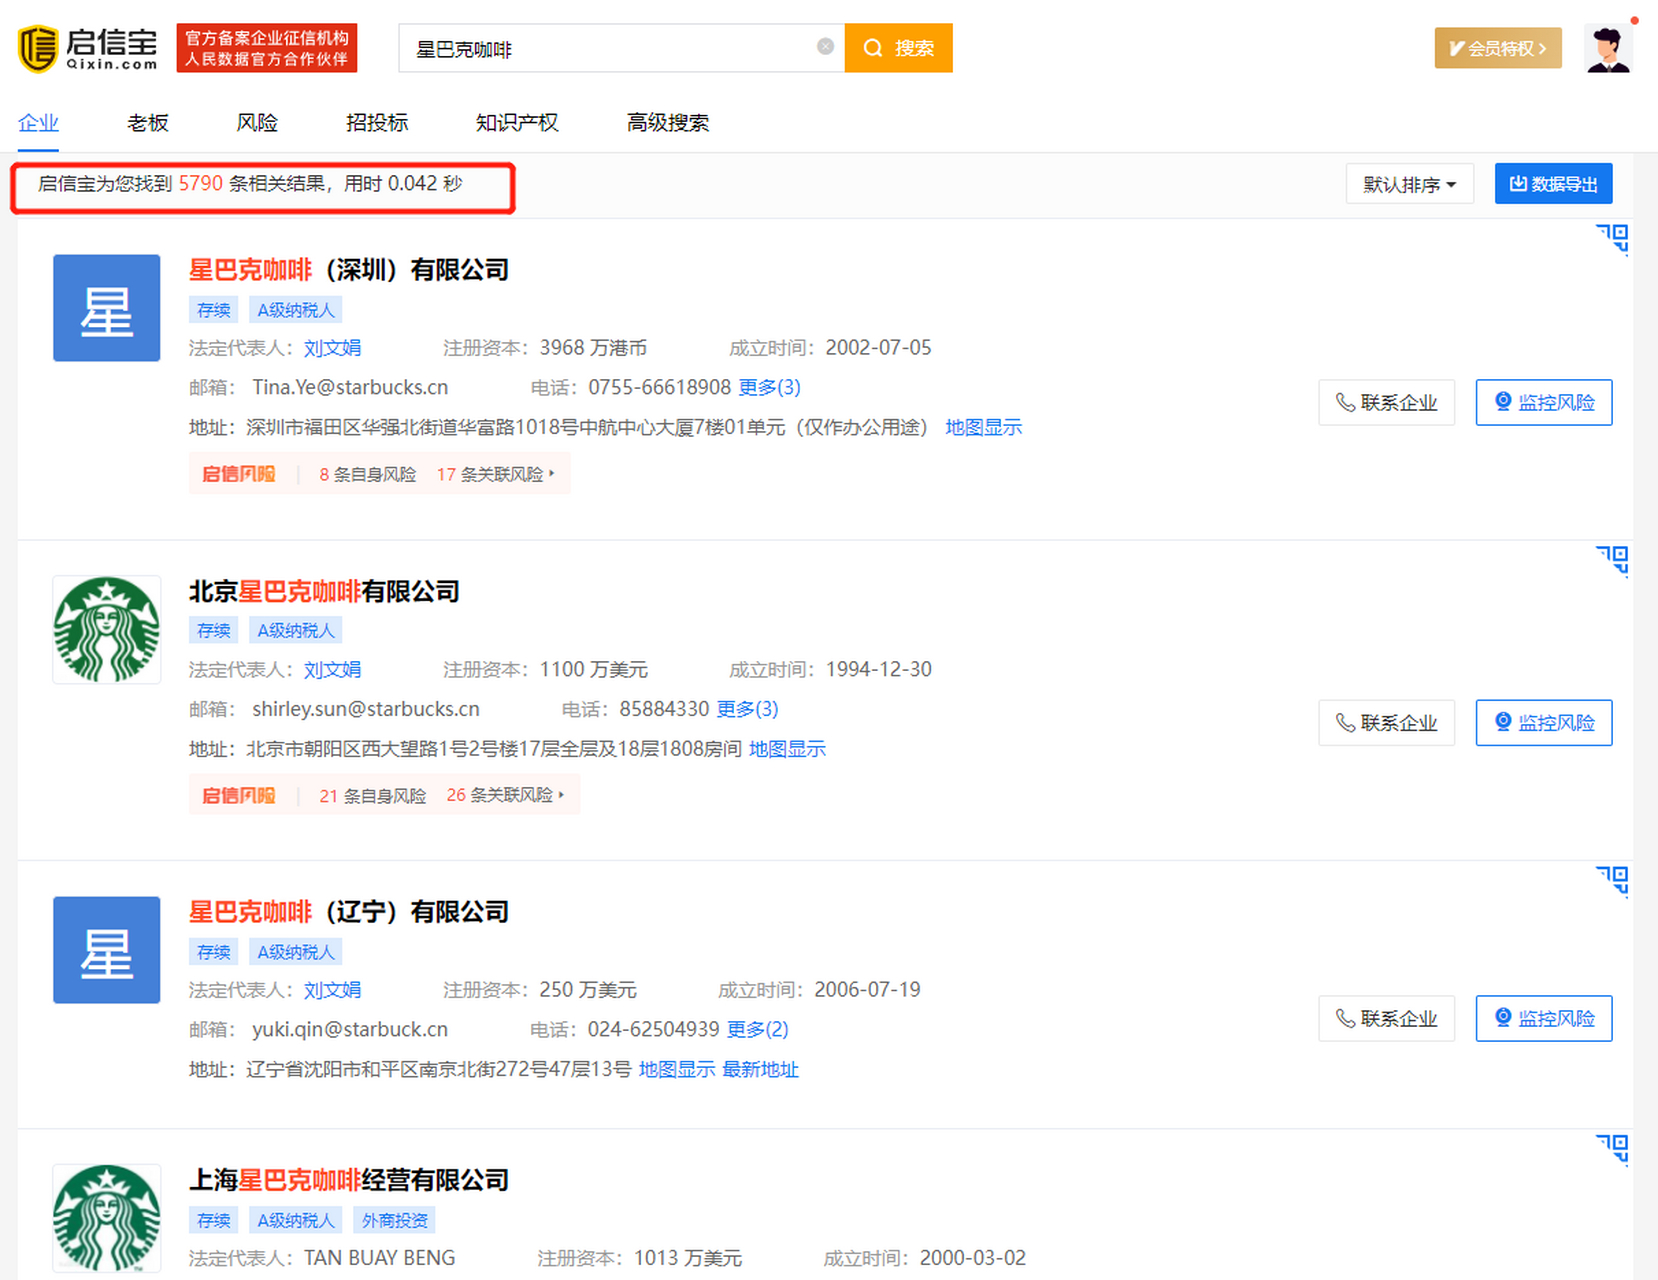Click 联系企业 for the Liaoning company
The height and width of the screenshot is (1280, 1658).
(1386, 1018)
